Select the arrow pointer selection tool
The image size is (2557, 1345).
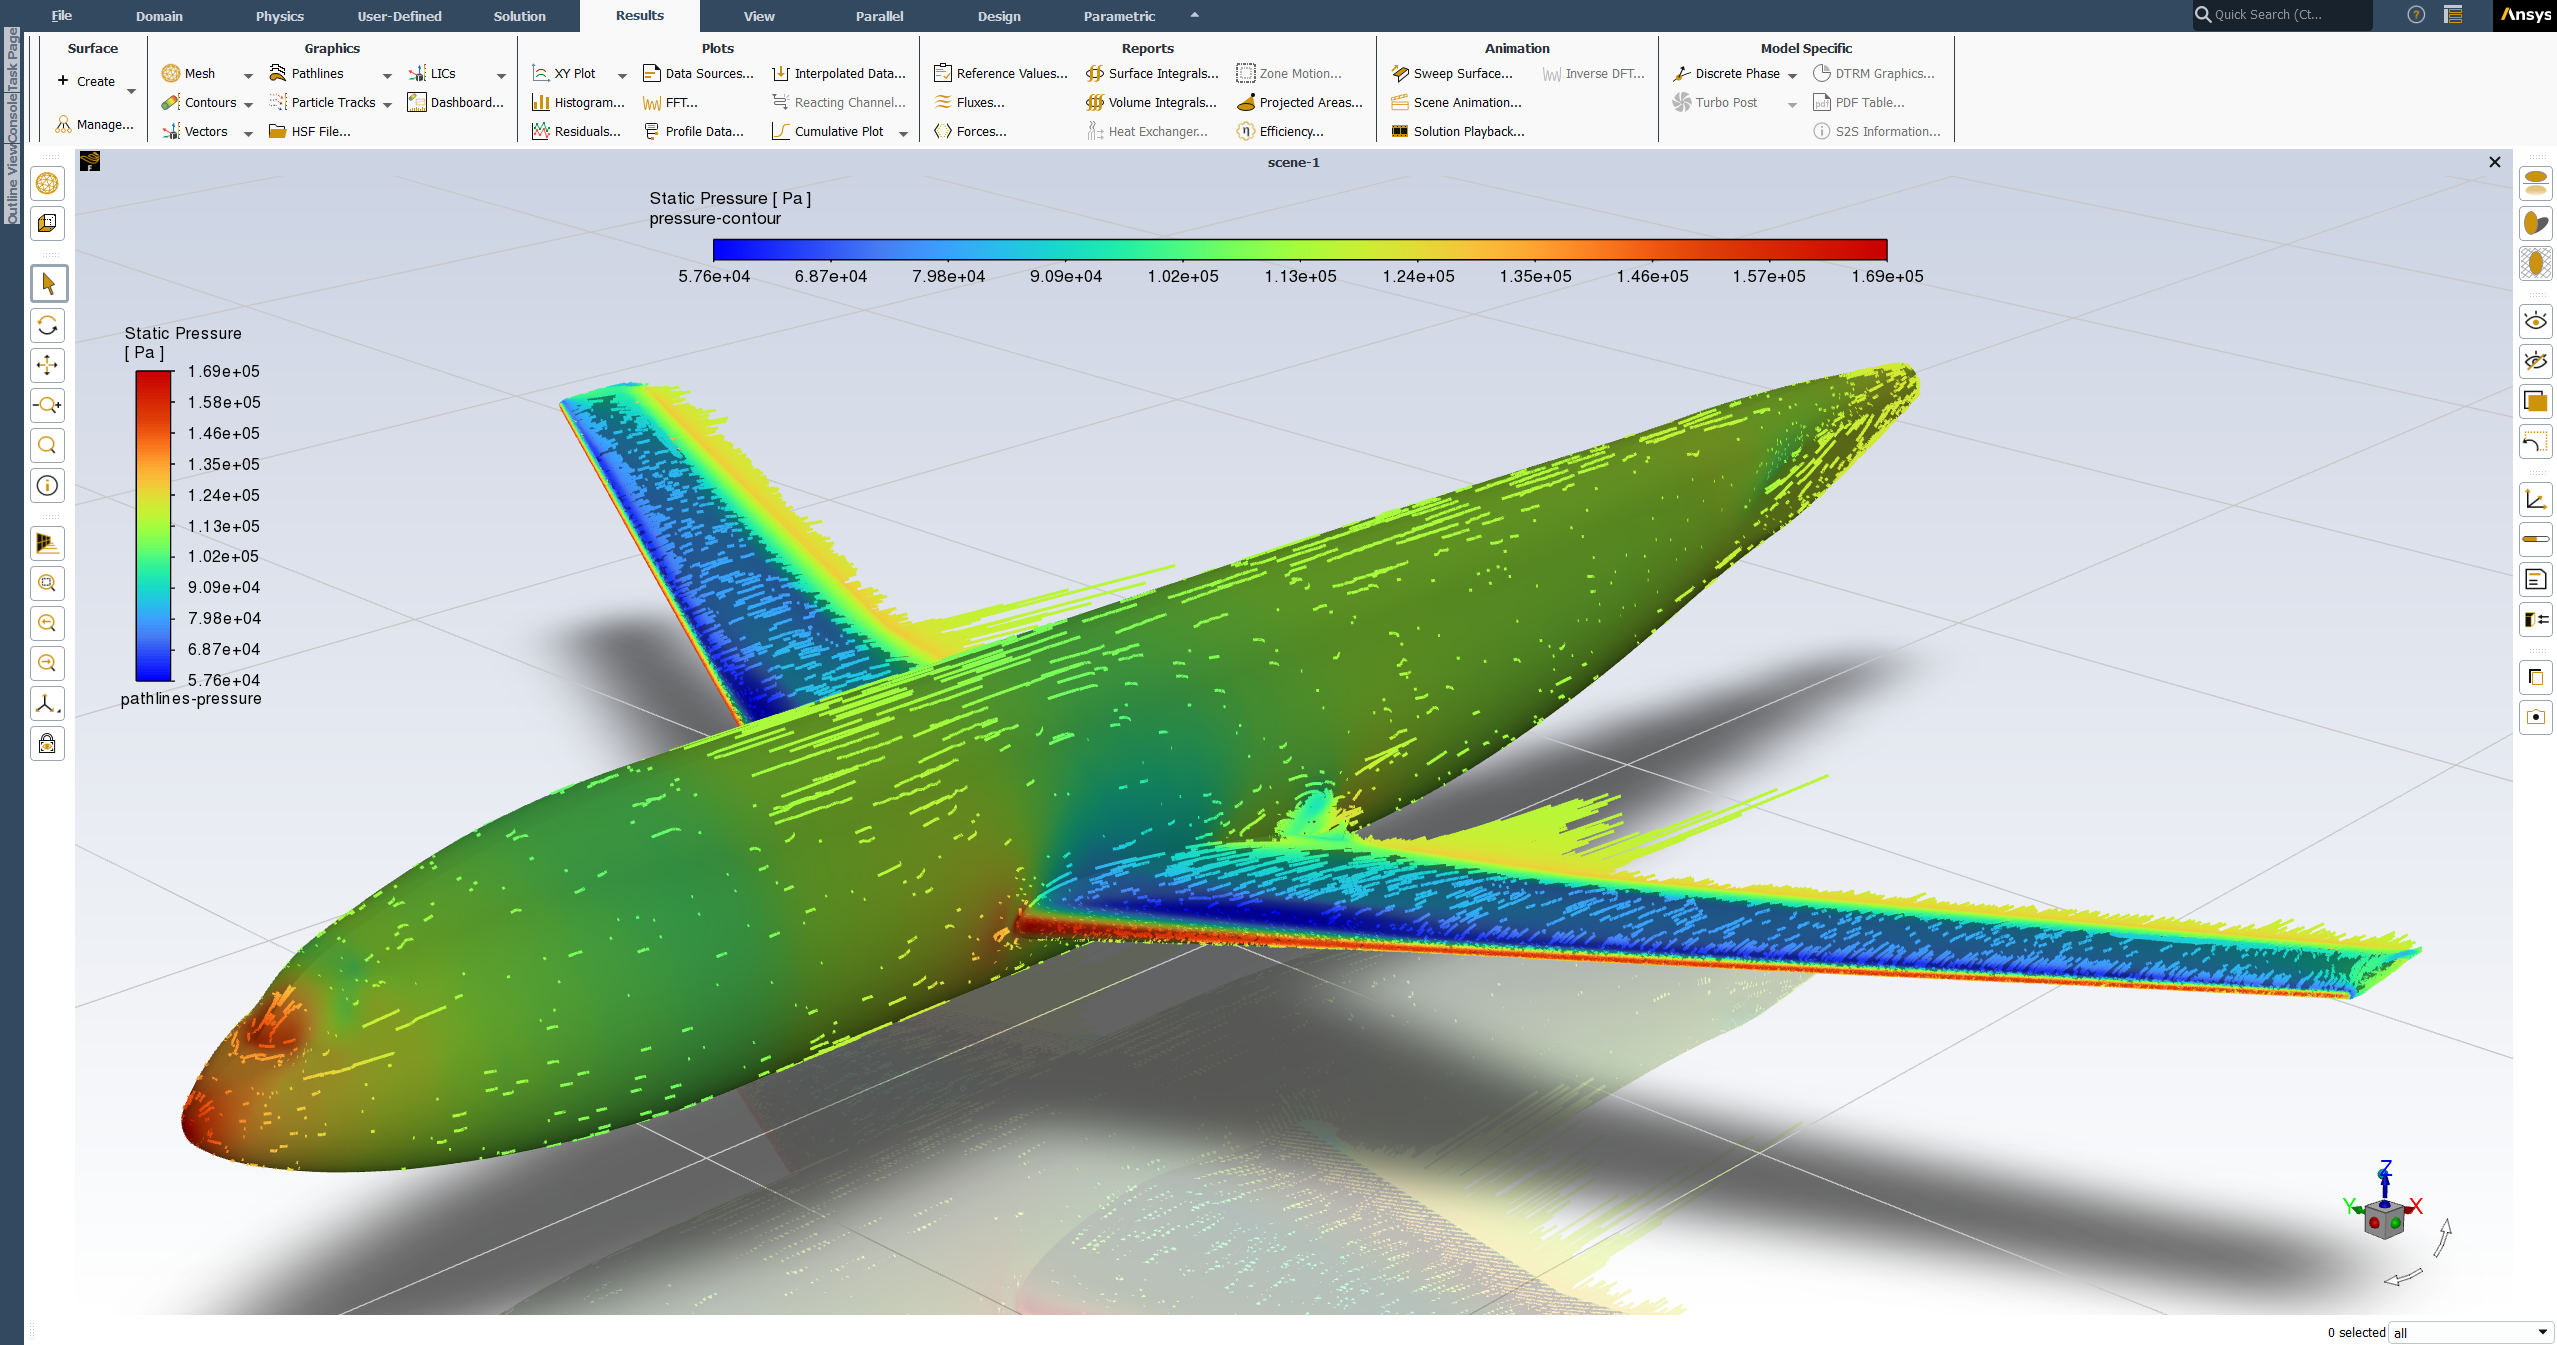(48, 284)
